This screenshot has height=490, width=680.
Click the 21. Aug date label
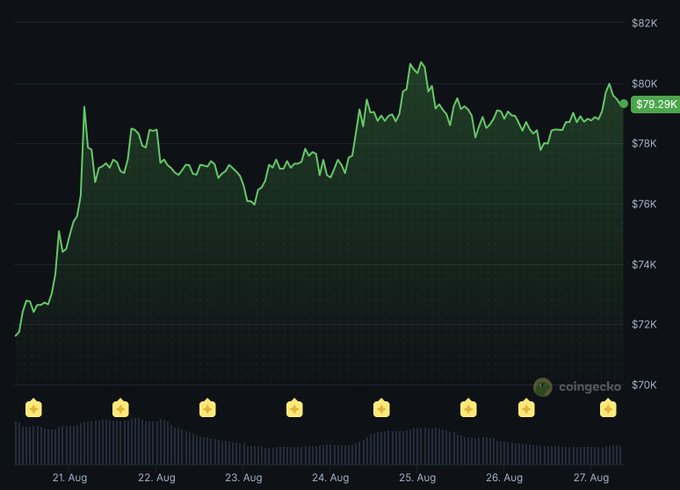[x=70, y=478]
